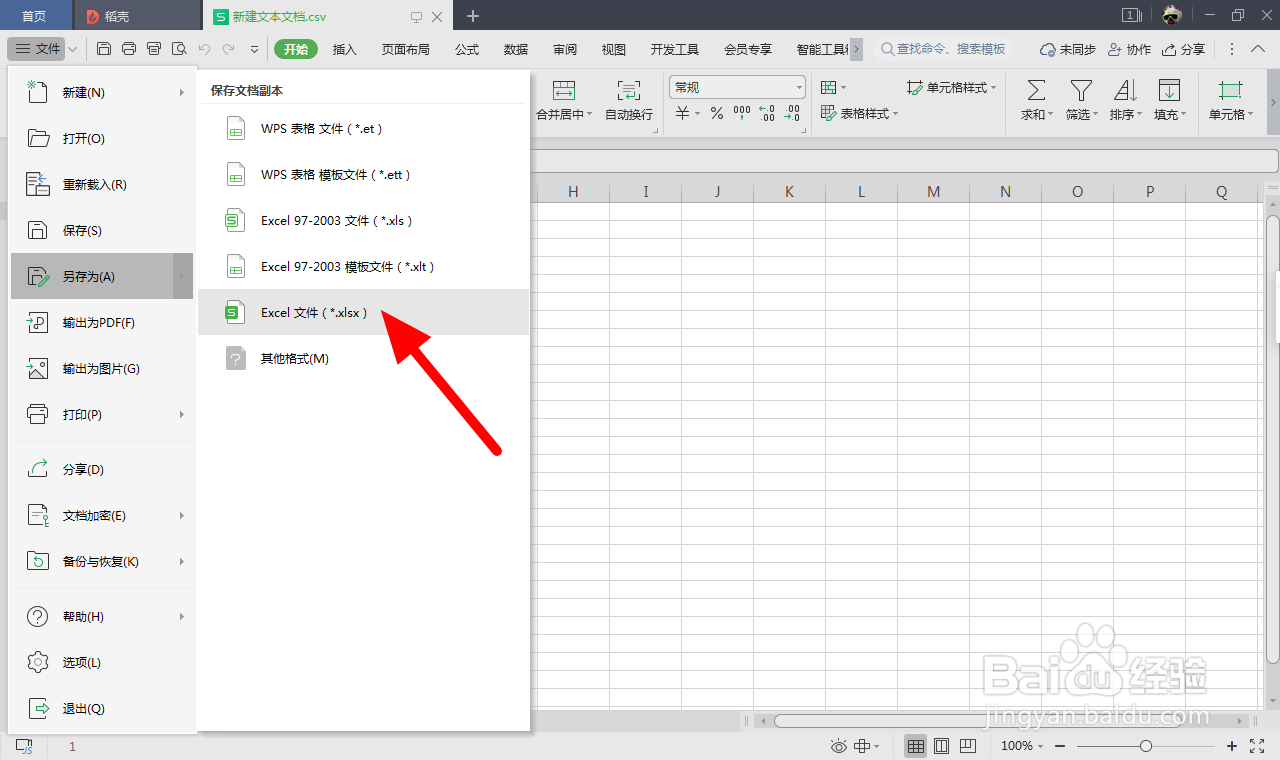Viewport: 1280px width, 760px height.
Task: Choose 其他格式(M) option
Action: click(364, 359)
